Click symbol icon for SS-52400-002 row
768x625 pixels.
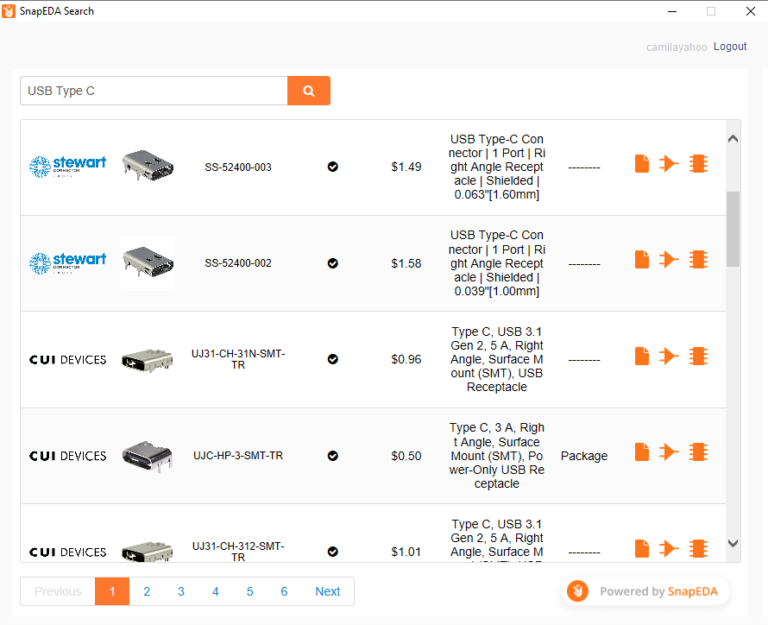point(669,260)
